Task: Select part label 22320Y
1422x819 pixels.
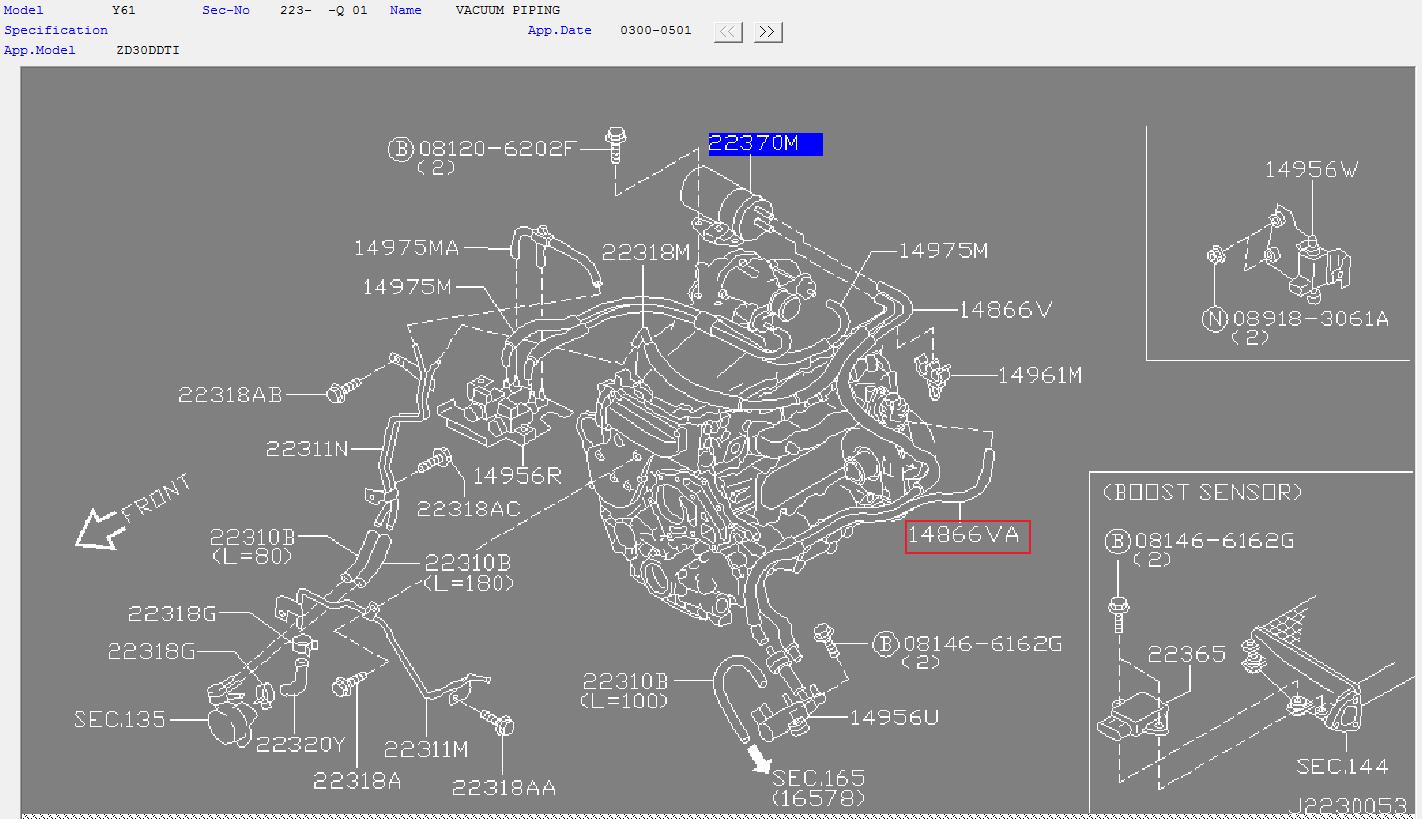Action: click(x=300, y=744)
